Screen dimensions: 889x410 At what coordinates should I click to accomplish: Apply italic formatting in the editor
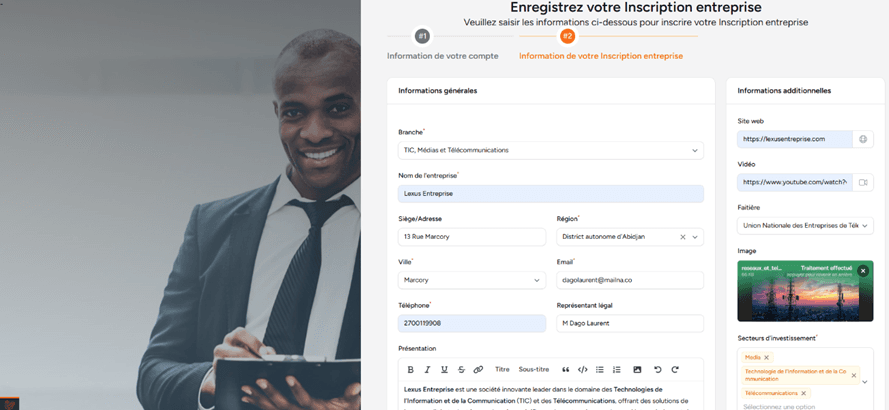tap(427, 369)
